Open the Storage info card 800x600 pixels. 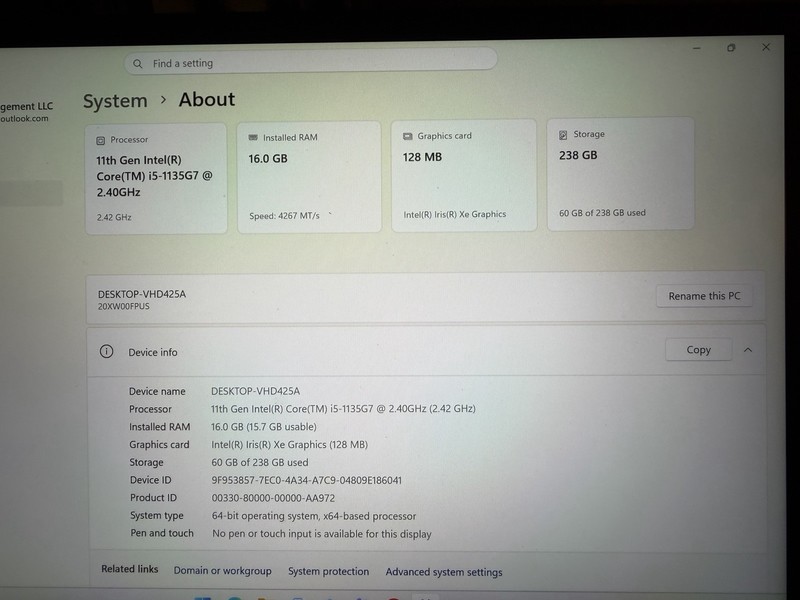tap(620, 173)
